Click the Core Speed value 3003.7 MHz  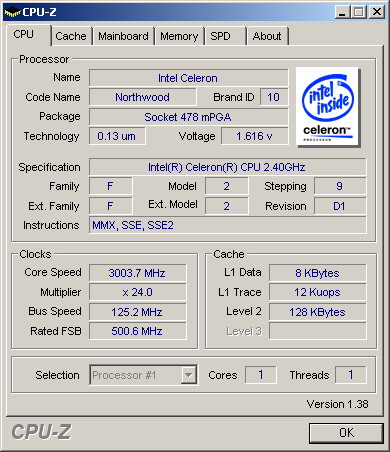pos(137,273)
